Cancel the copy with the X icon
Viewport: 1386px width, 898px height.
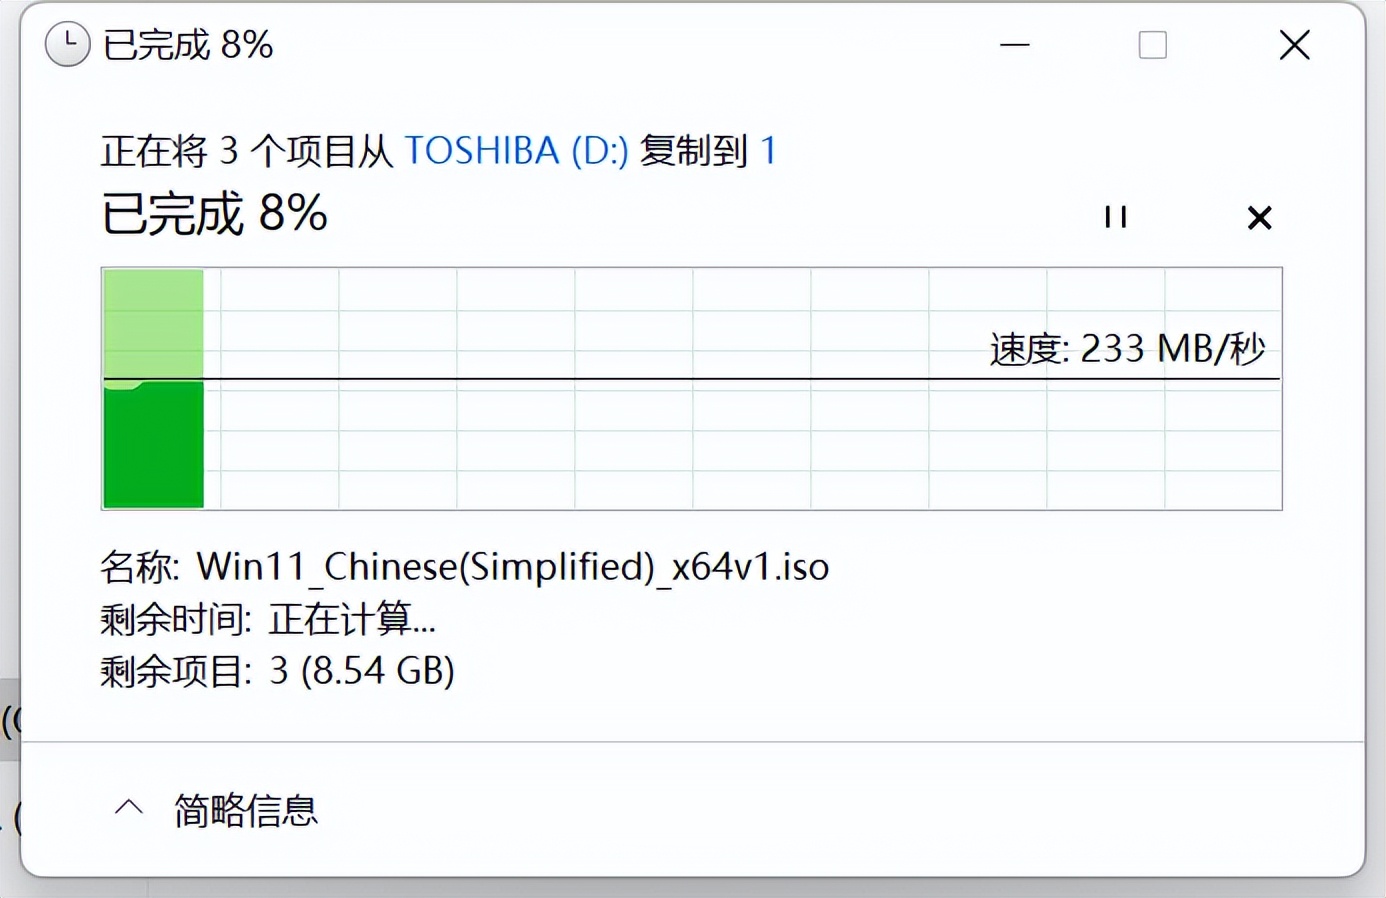(x=1259, y=218)
